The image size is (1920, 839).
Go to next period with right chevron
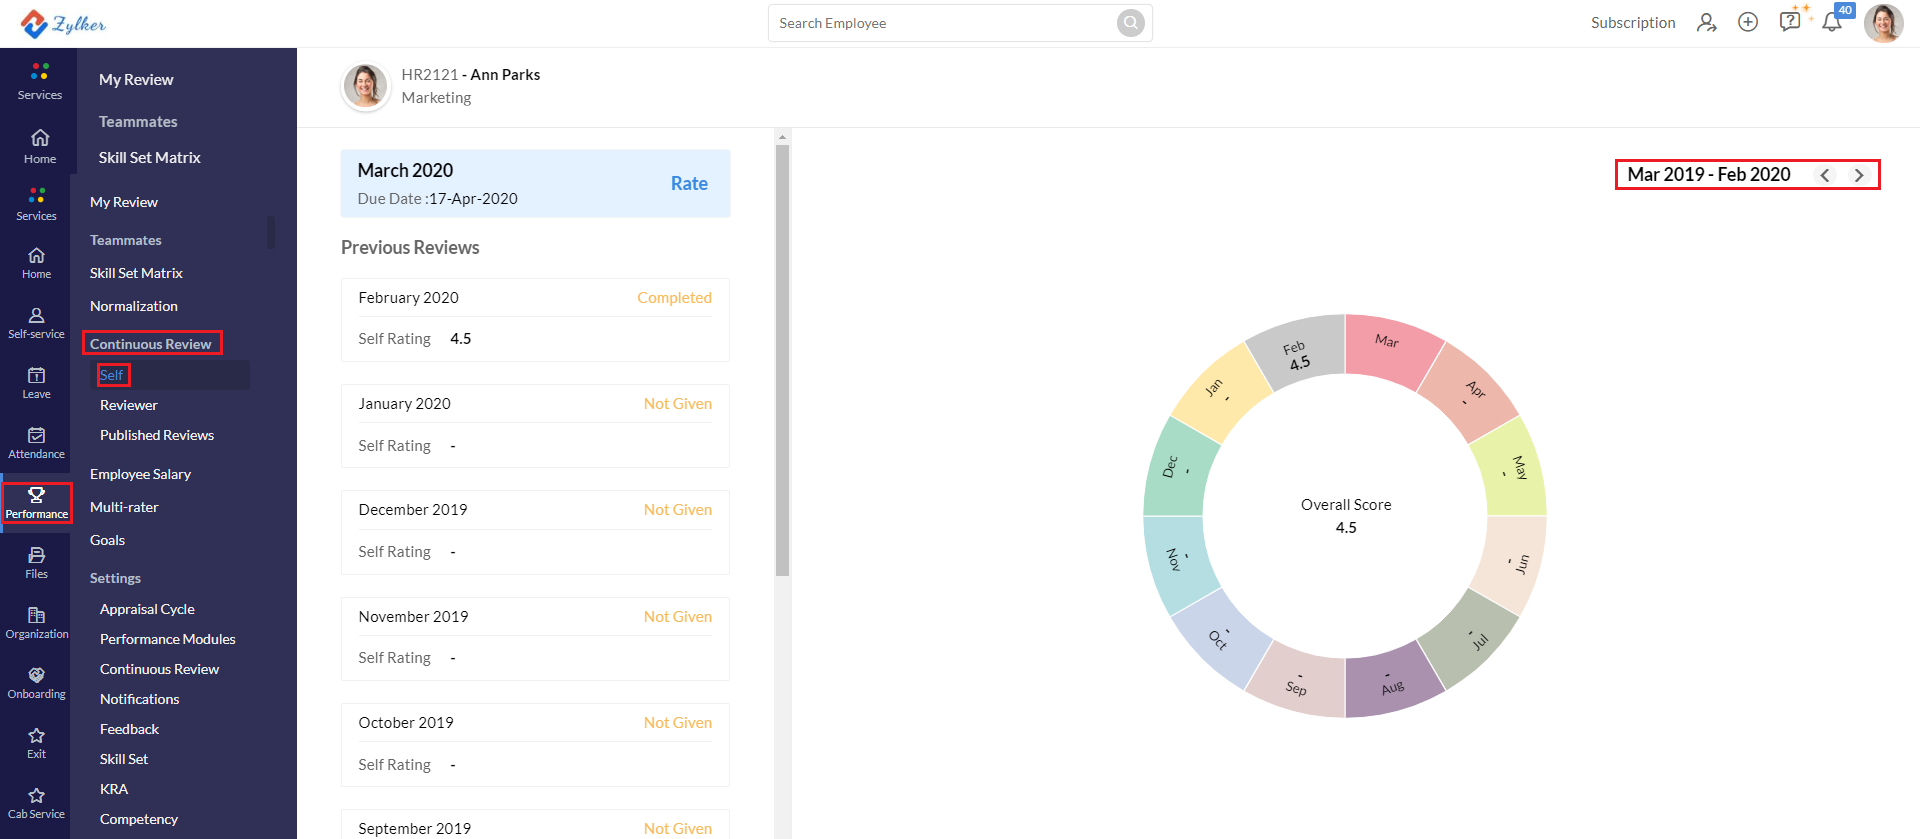pyautogui.click(x=1859, y=175)
